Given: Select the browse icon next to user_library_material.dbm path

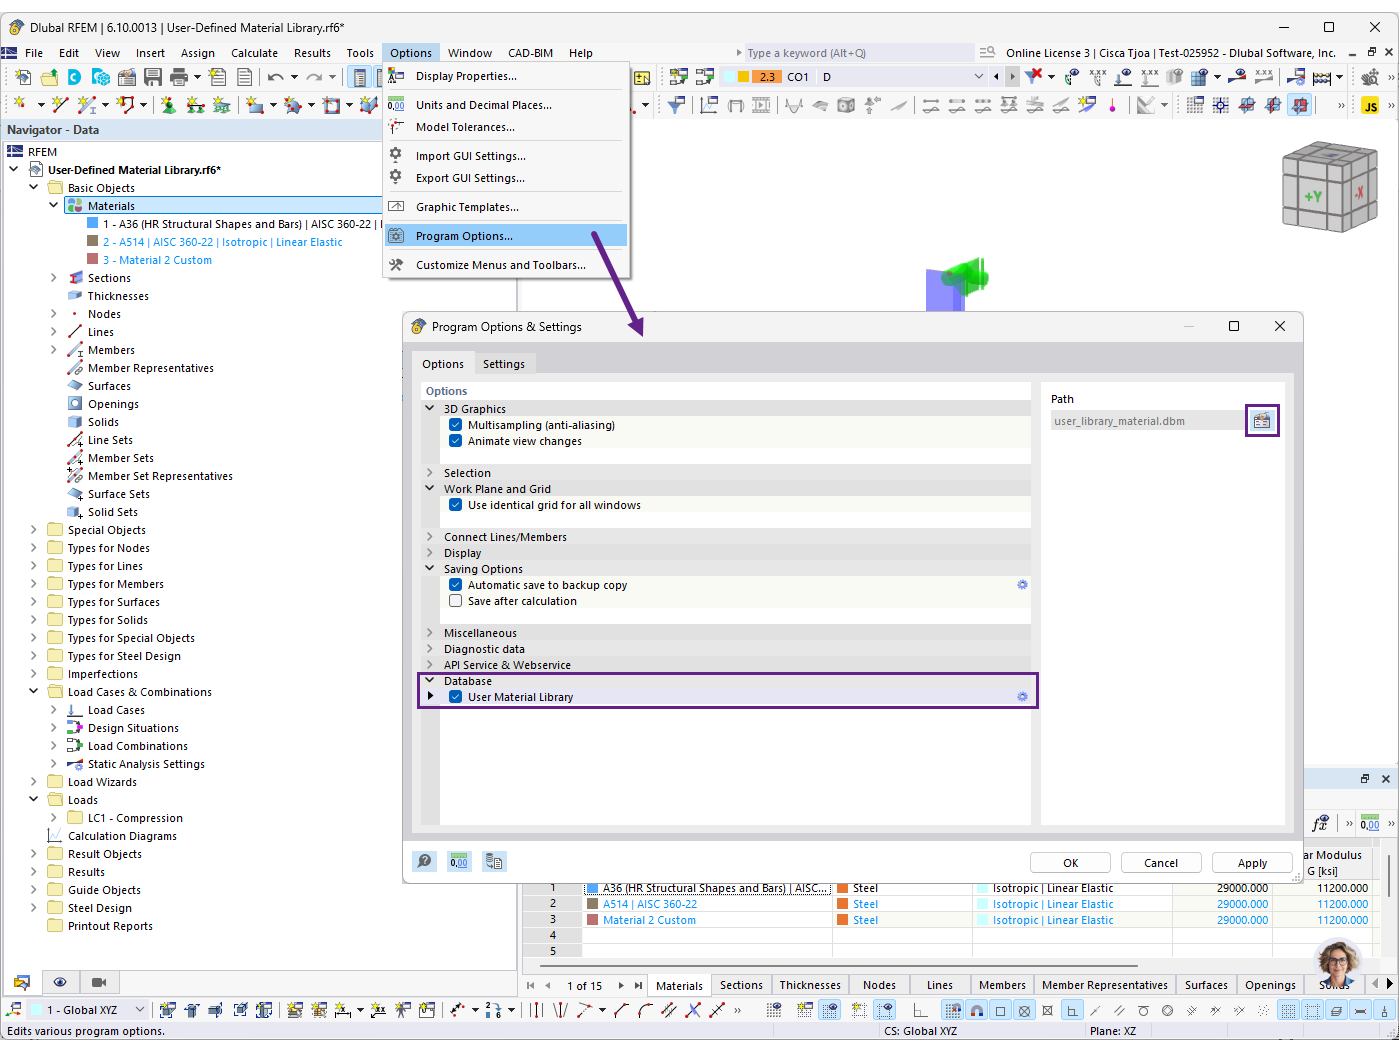Looking at the screenshot, I should coord(1262,420).
